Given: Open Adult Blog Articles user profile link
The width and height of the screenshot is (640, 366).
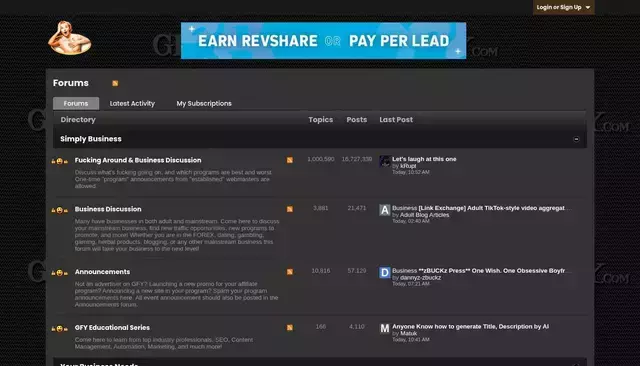Looking at the screenshot, I should click(424, 215).
